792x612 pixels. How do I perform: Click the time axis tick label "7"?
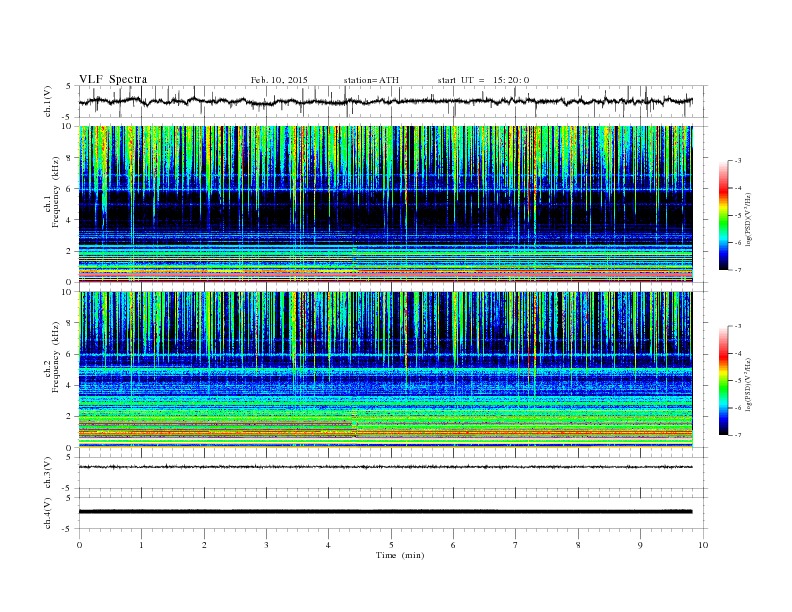pyautogui.click(x=516, y=545)
